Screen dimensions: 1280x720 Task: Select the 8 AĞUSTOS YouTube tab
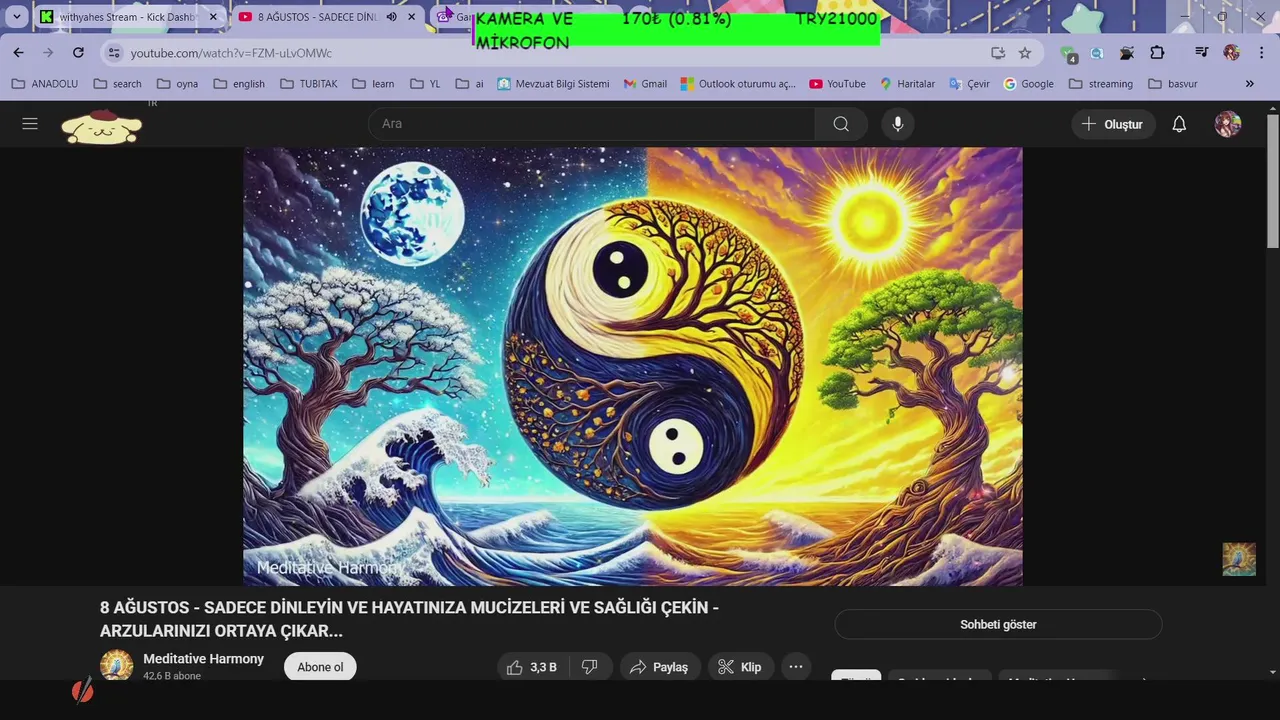pyautogui.click(x=316, y=17)
